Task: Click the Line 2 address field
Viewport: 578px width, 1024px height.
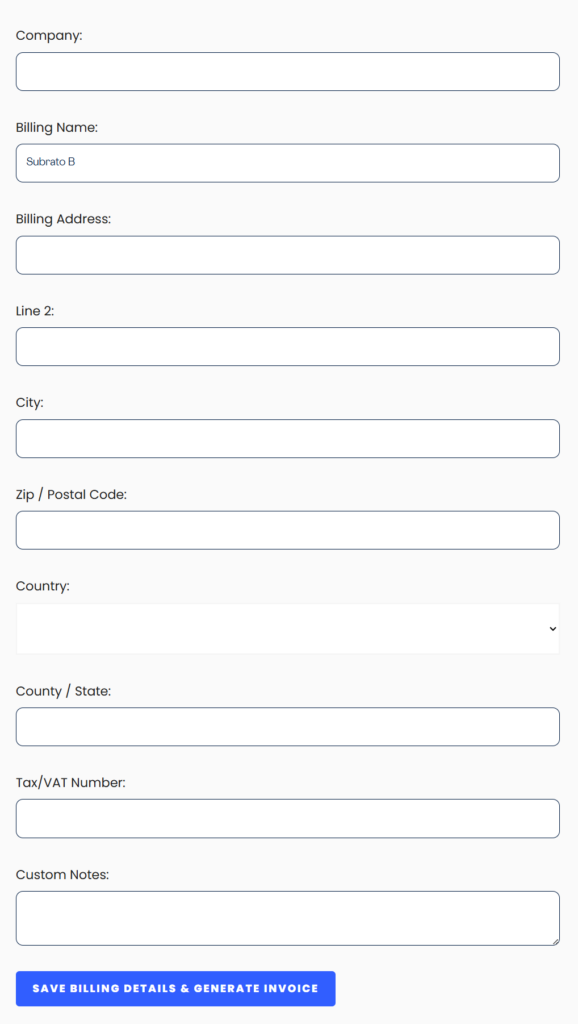Action: tap(287, 346)
